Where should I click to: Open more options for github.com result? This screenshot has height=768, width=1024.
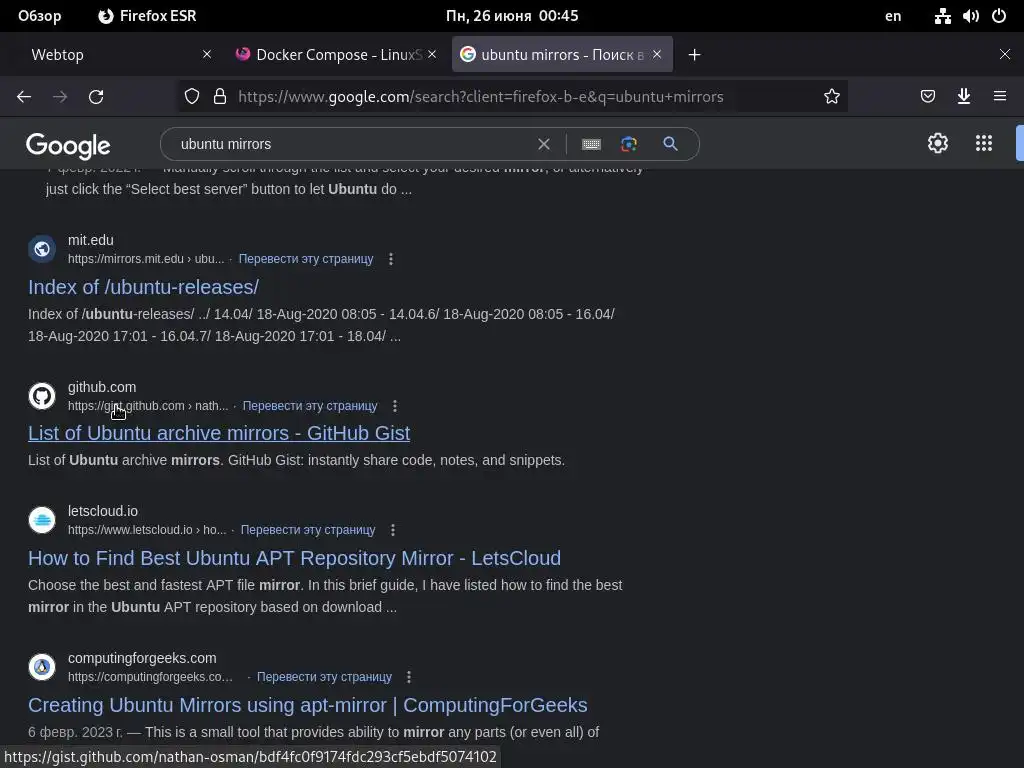coord(394,406)
